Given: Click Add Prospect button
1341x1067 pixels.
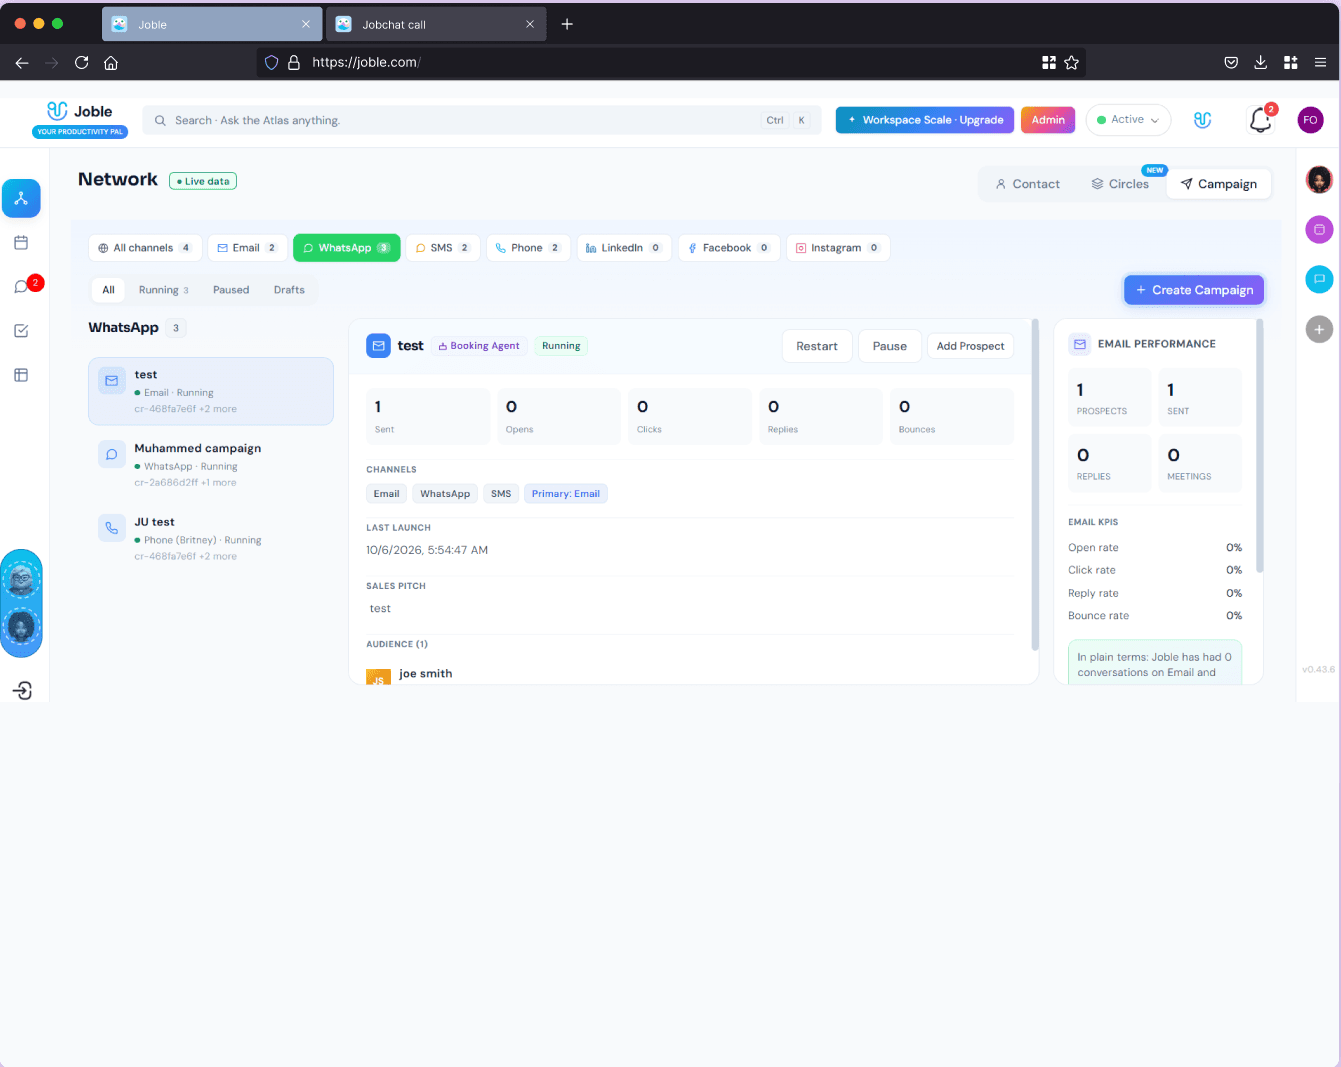Looking at the screenshot, I should click(x=970, y=346).
